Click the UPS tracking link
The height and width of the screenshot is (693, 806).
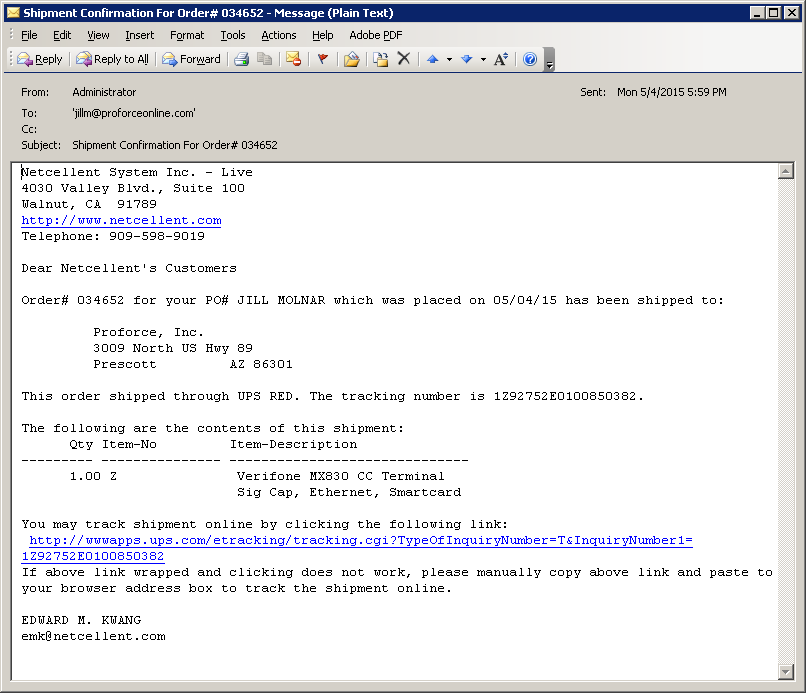[360, 540]
